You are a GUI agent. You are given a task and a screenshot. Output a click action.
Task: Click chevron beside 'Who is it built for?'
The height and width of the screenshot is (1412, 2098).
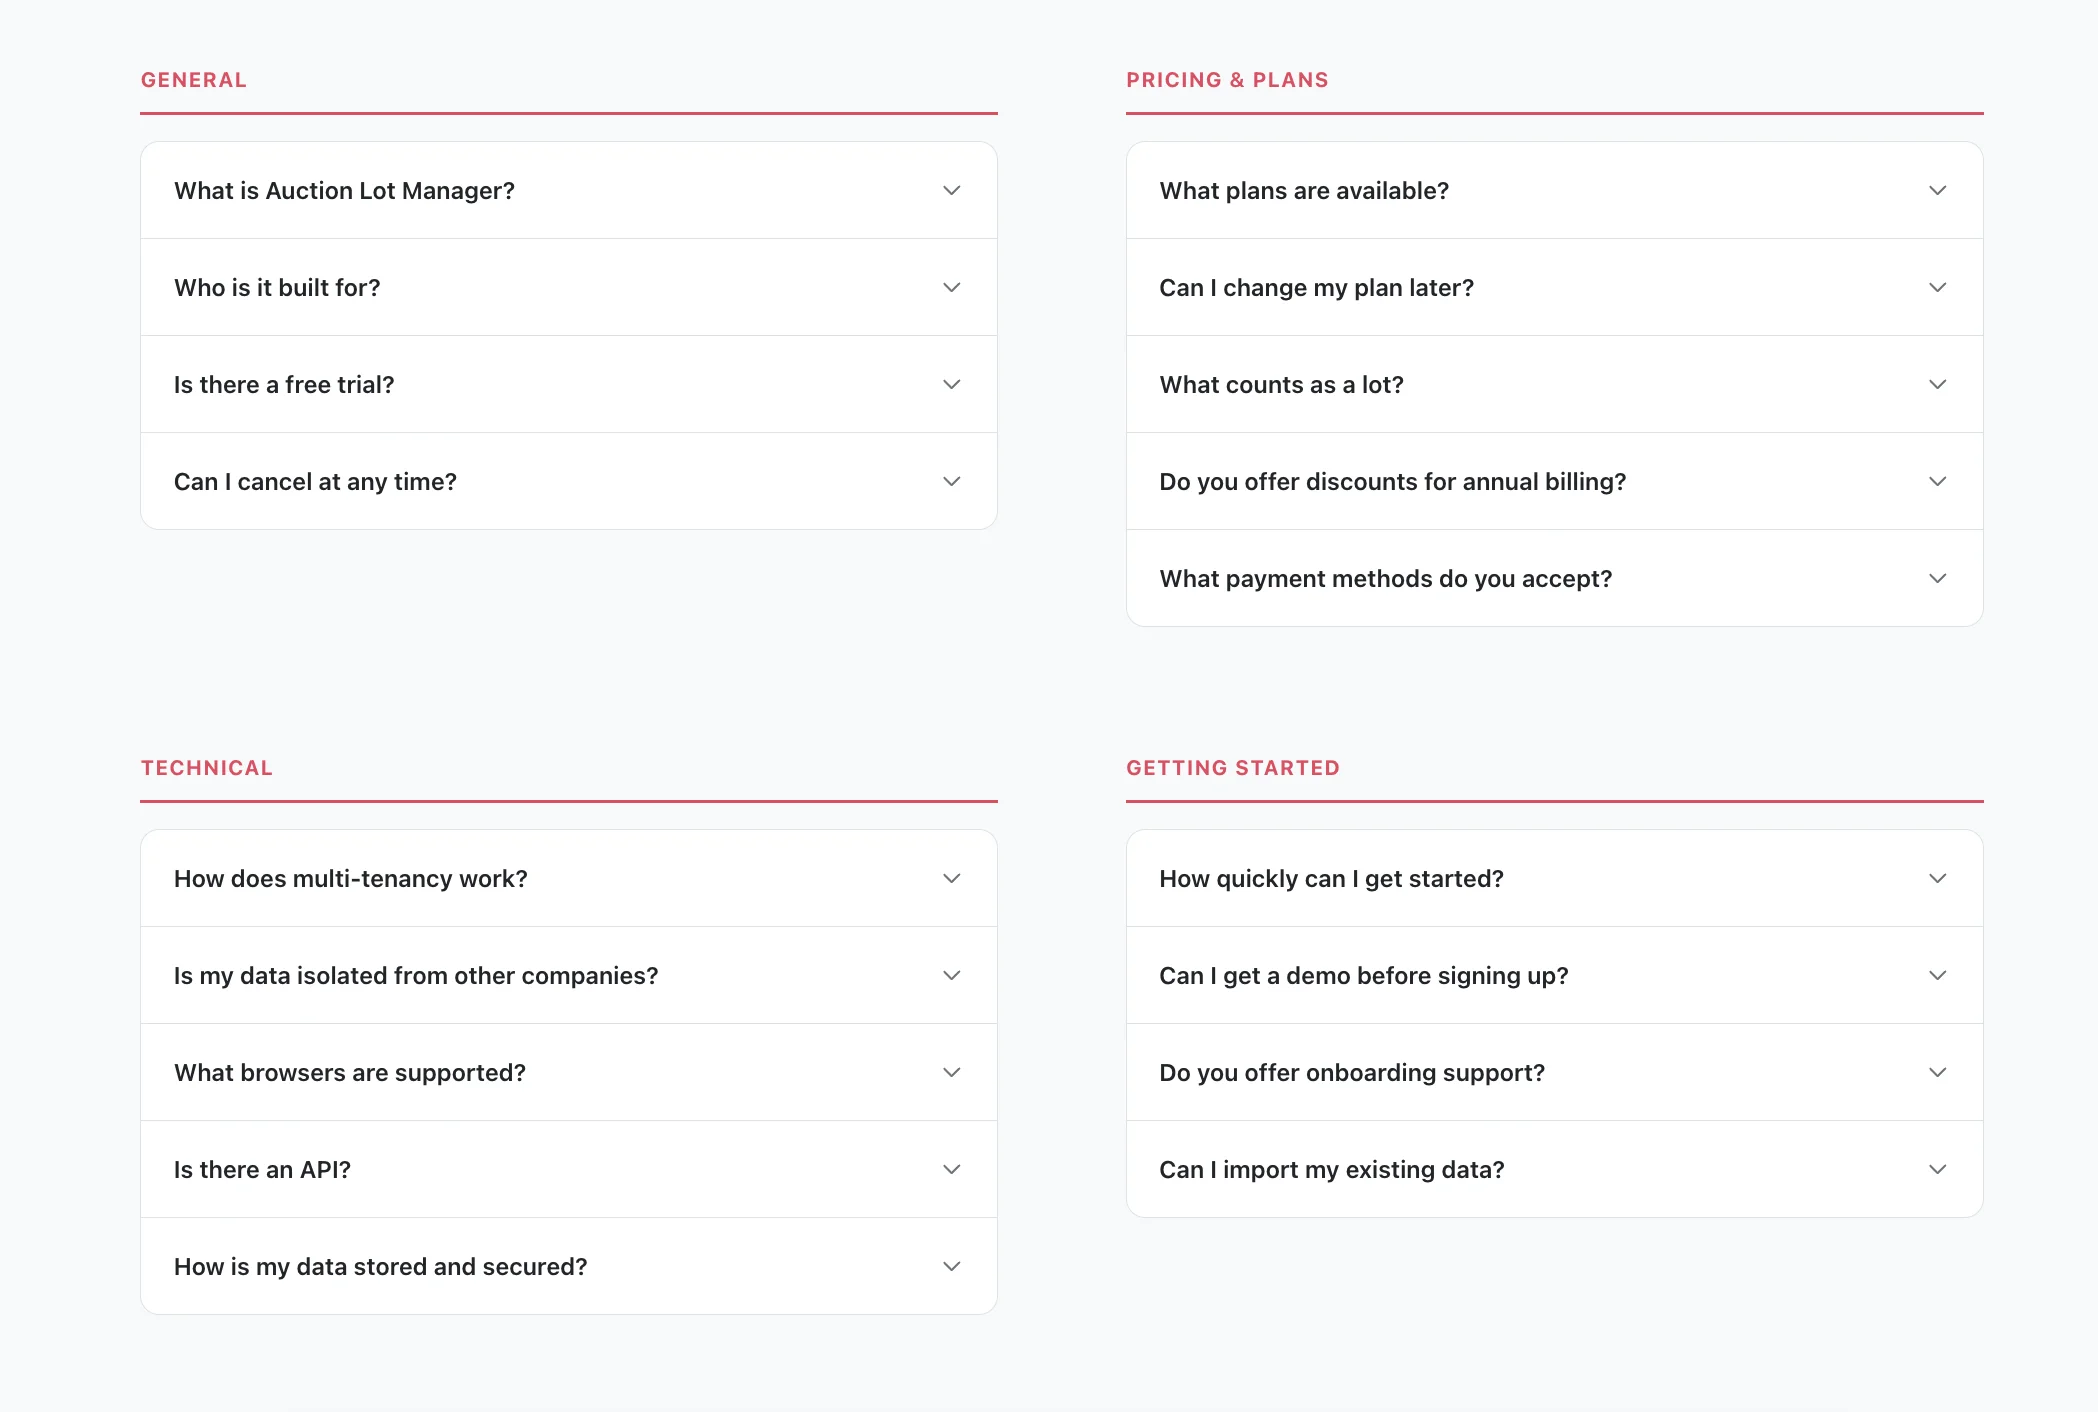coord(951,287)
